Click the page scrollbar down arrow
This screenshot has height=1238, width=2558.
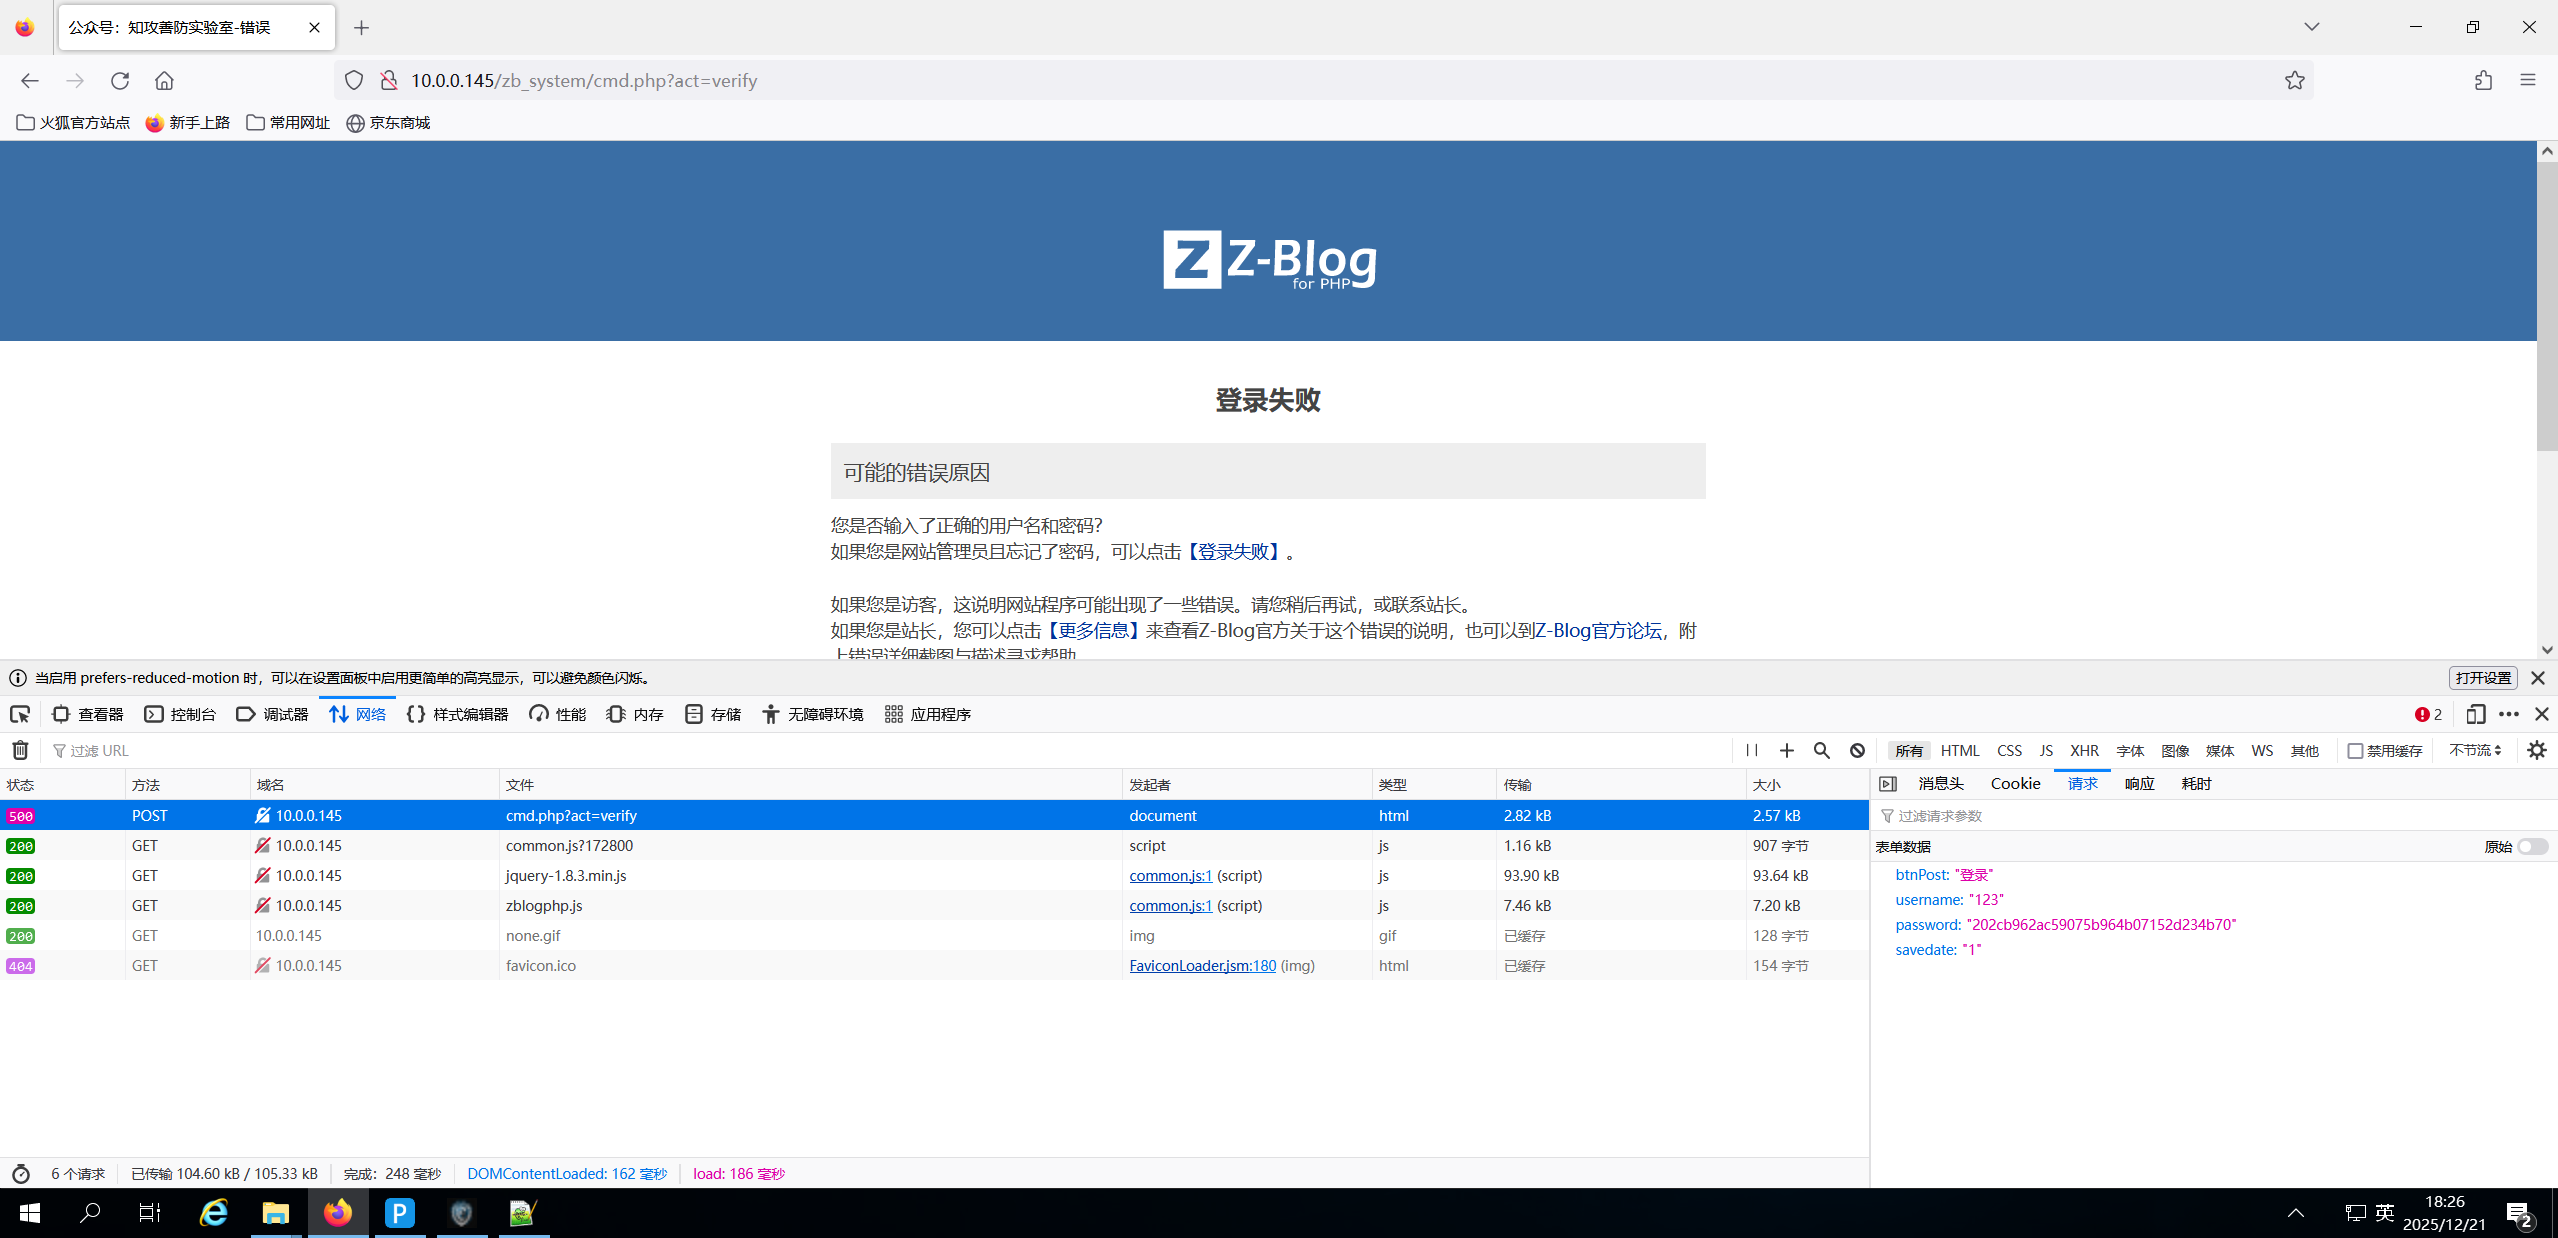click(x=2547, y=650)
